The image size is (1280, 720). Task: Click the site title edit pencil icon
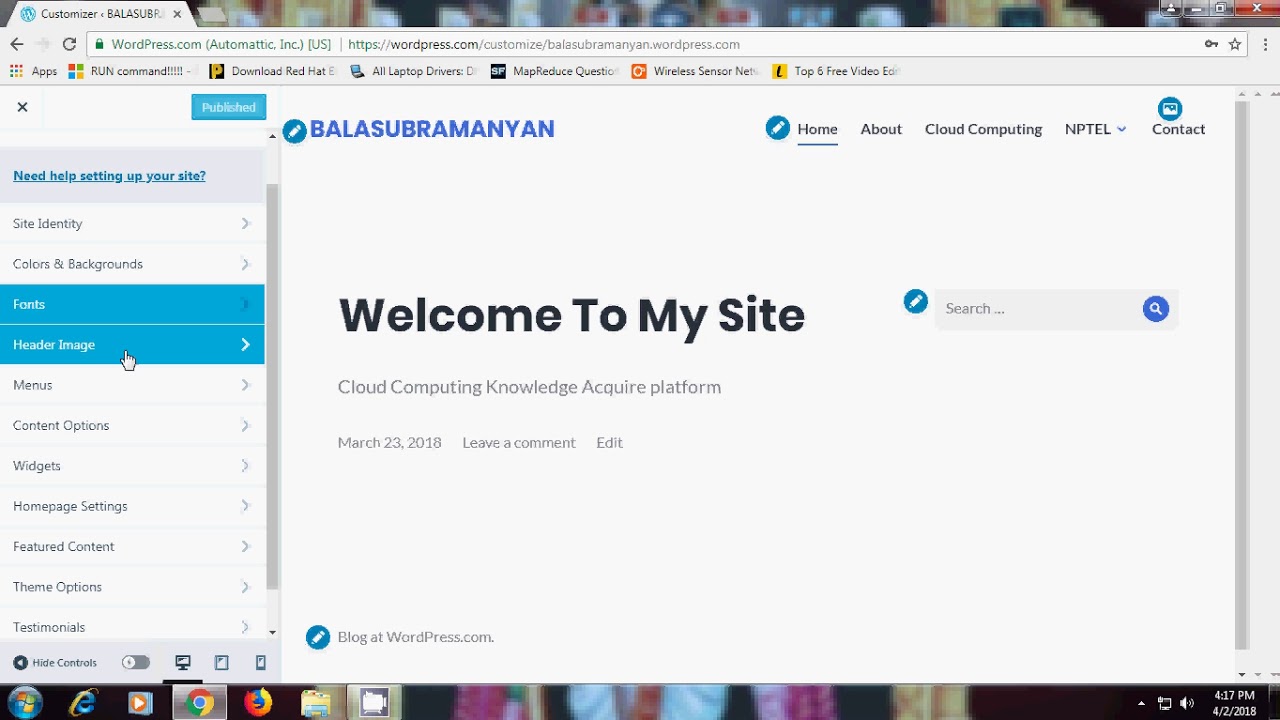coord(294,131)
